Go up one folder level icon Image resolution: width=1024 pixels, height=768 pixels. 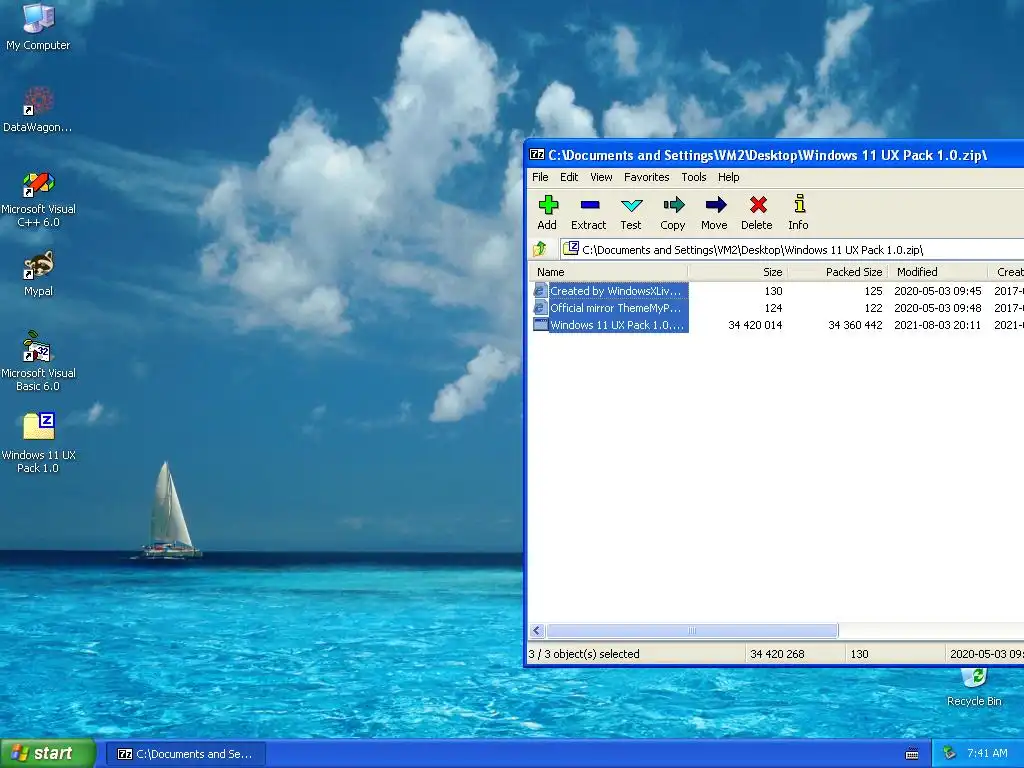click(x=540, y=249)
